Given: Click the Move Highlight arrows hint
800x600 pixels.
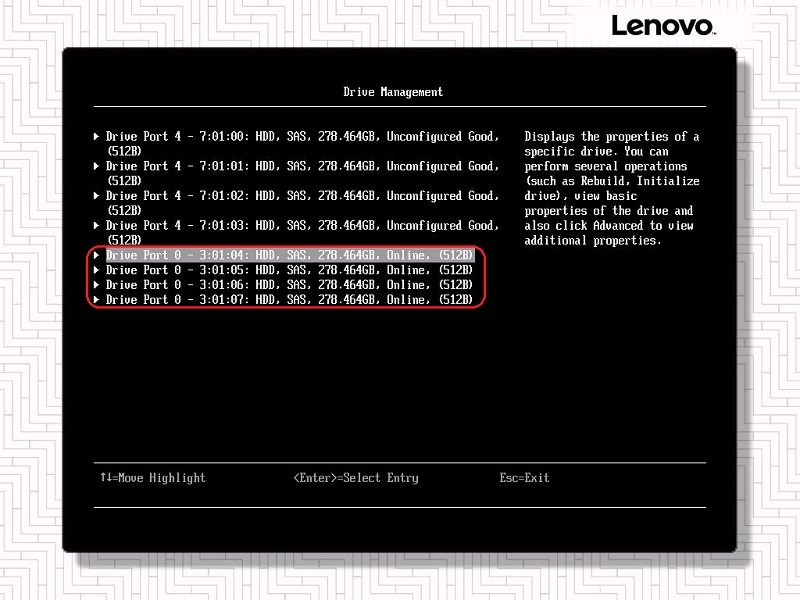Looking at the screenshot, I should [152, 478].
